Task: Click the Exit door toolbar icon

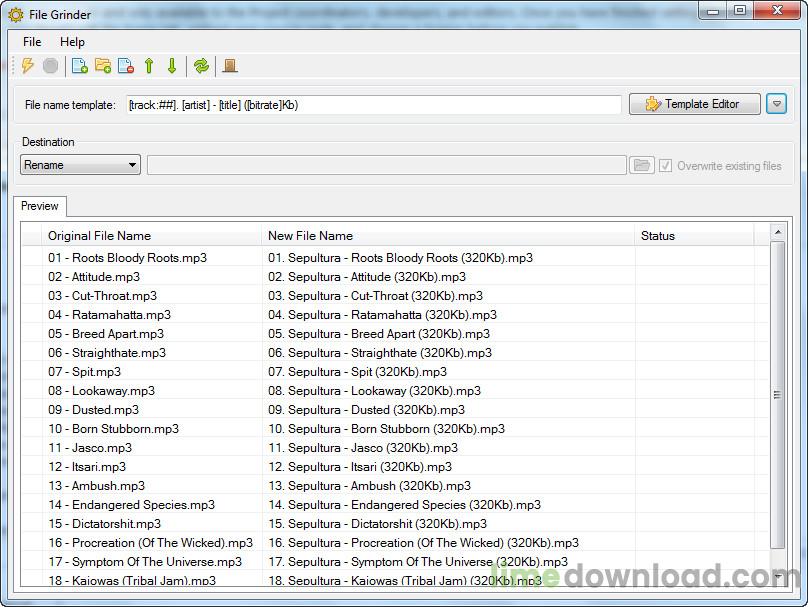Action: (230, 65)
